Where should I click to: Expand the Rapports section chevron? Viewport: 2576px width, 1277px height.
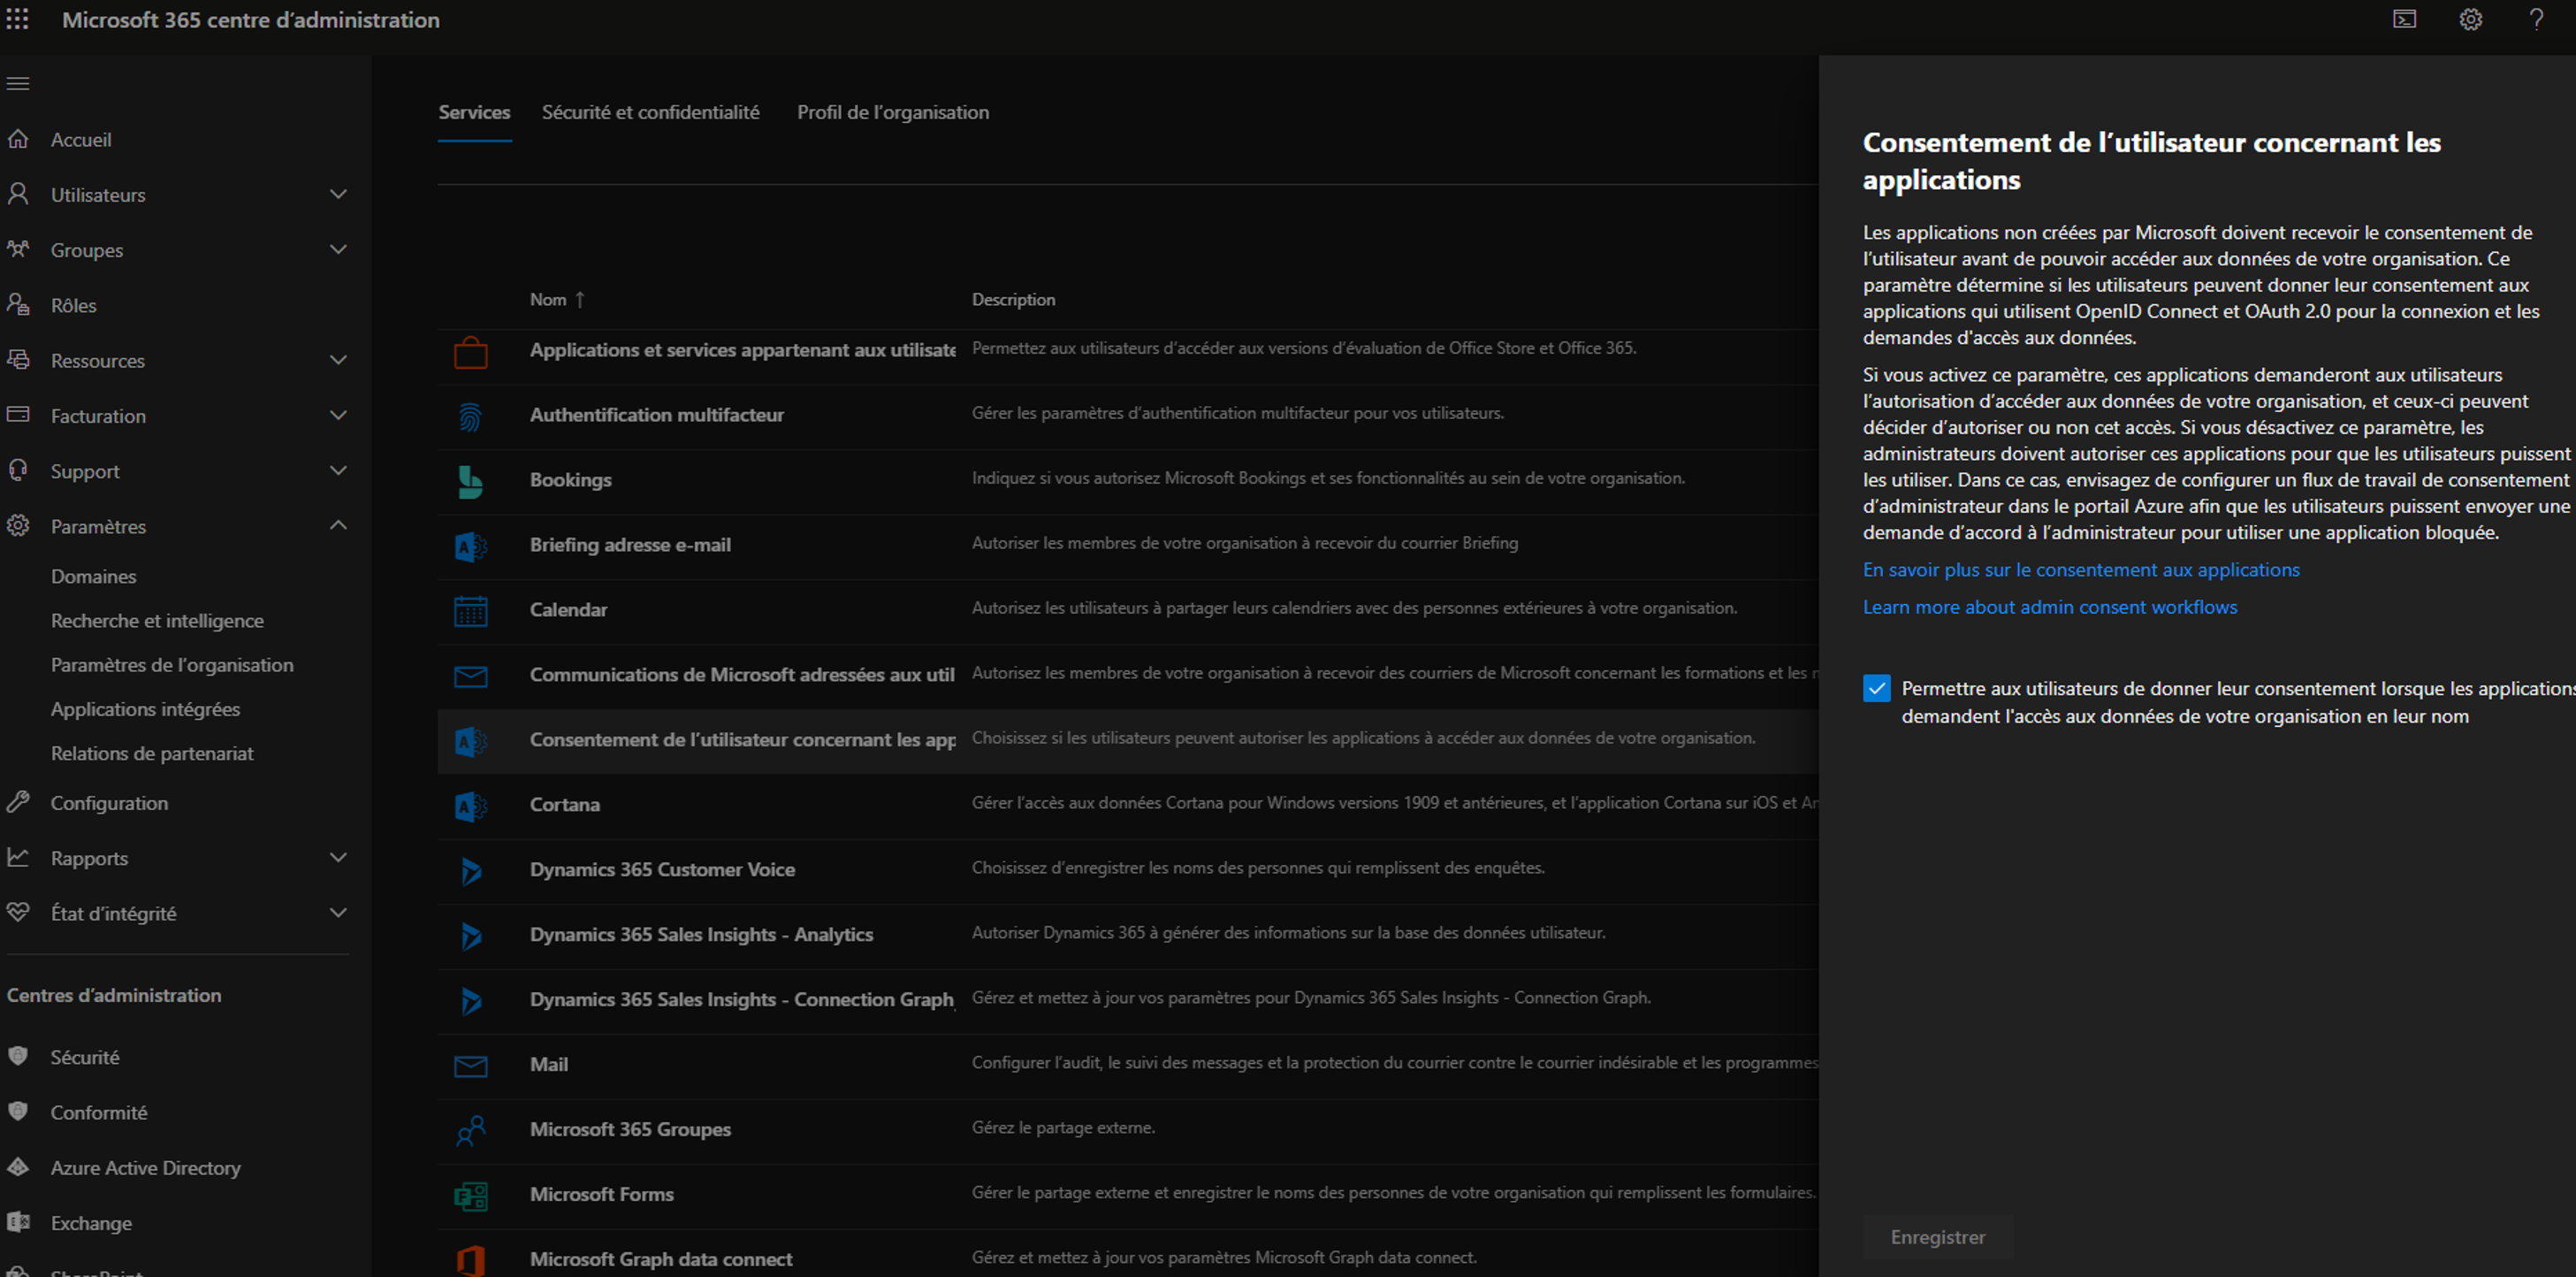click(x=339, y=857)
